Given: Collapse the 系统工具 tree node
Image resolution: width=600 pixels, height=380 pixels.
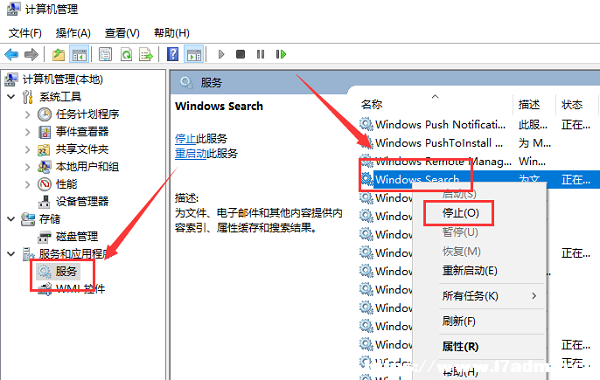Looking at the screenshot, I should pyautogui.click(x=11, y=96).
